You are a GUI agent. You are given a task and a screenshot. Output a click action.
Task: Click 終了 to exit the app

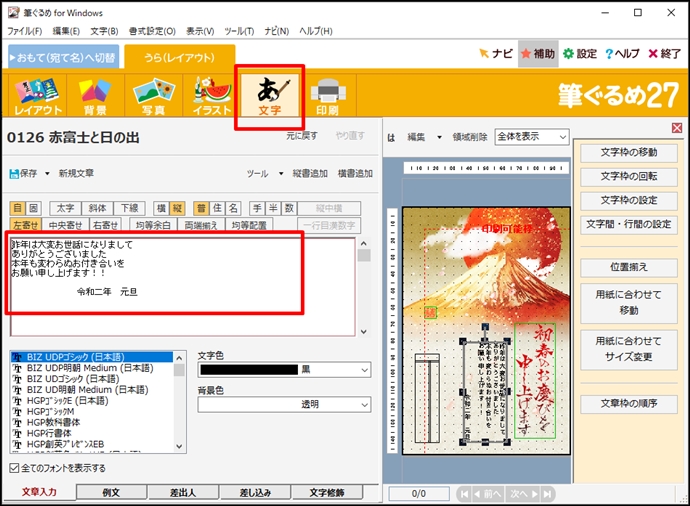click(x=664, y=54)
